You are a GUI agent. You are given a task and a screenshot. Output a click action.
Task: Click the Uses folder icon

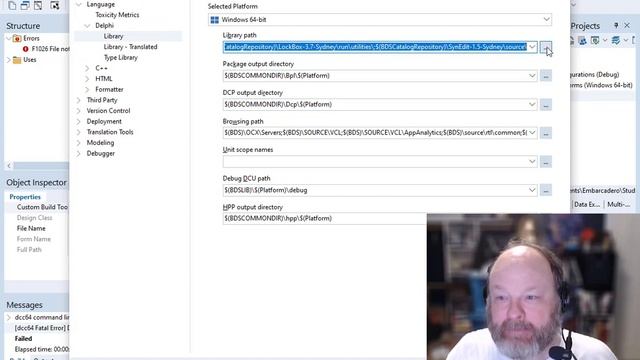coord(17,60)
